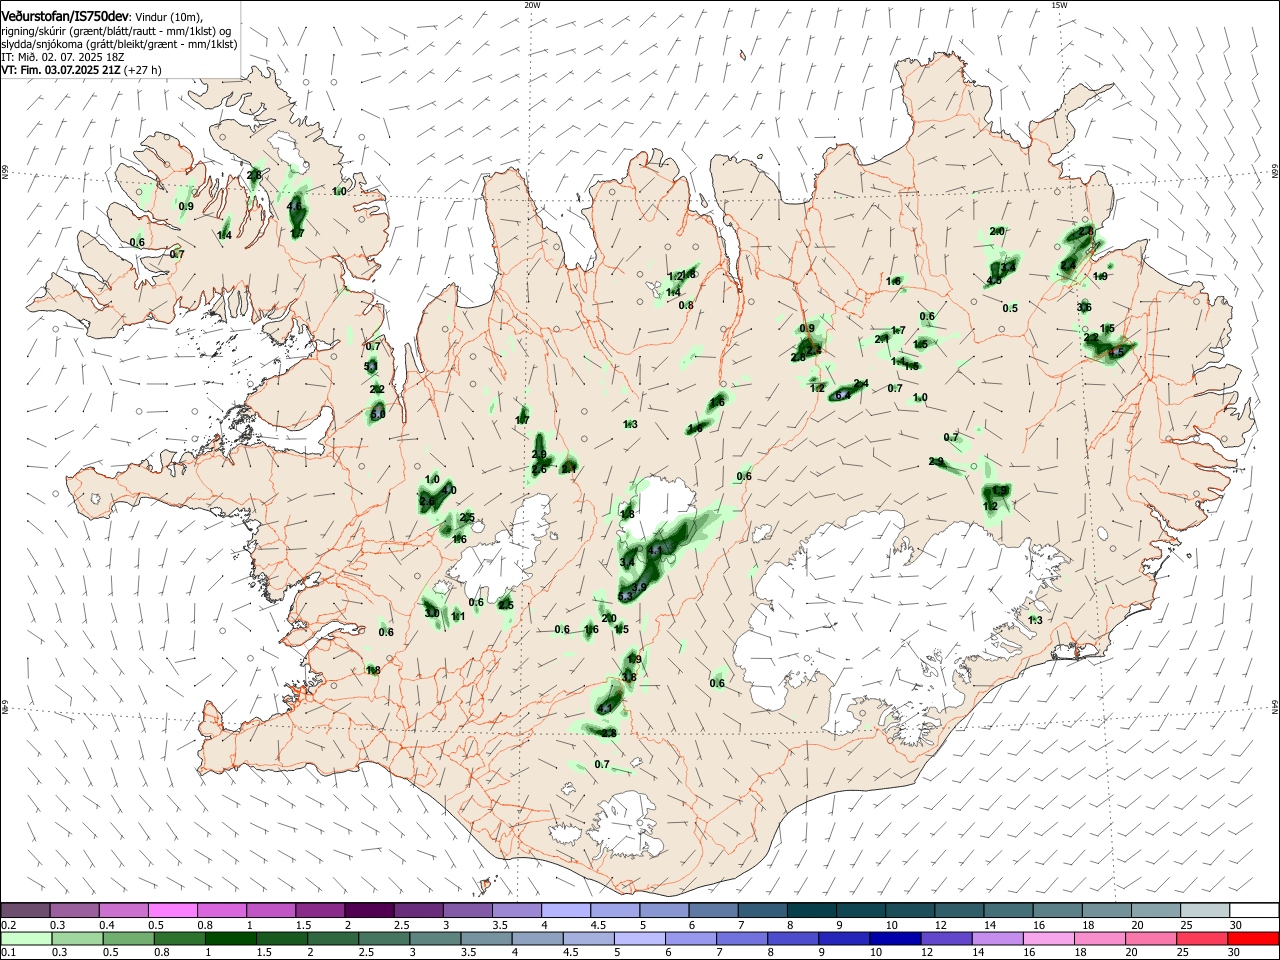Click the 15W longitude label

(x=1059, y=5)
